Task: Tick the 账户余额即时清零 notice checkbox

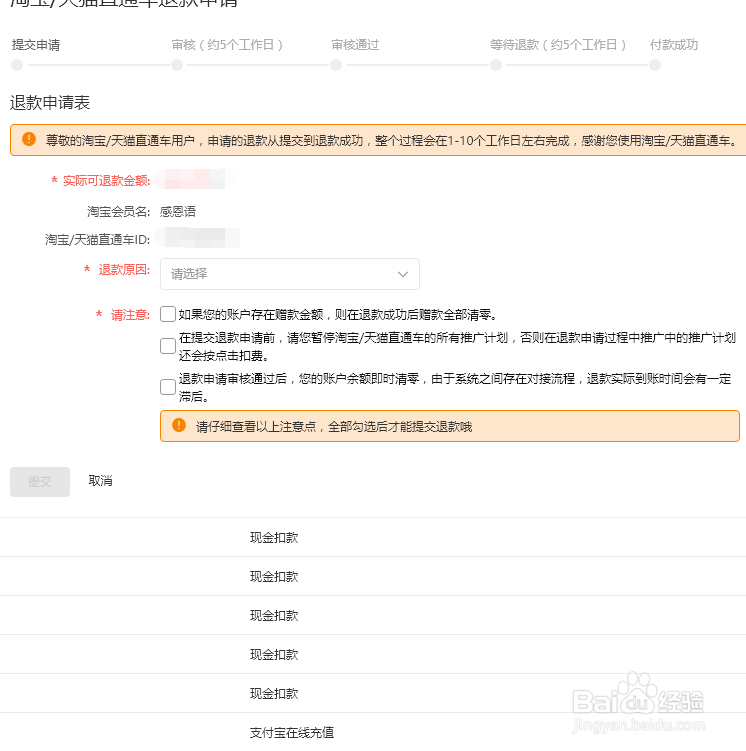Action: [x=168, y=387]
